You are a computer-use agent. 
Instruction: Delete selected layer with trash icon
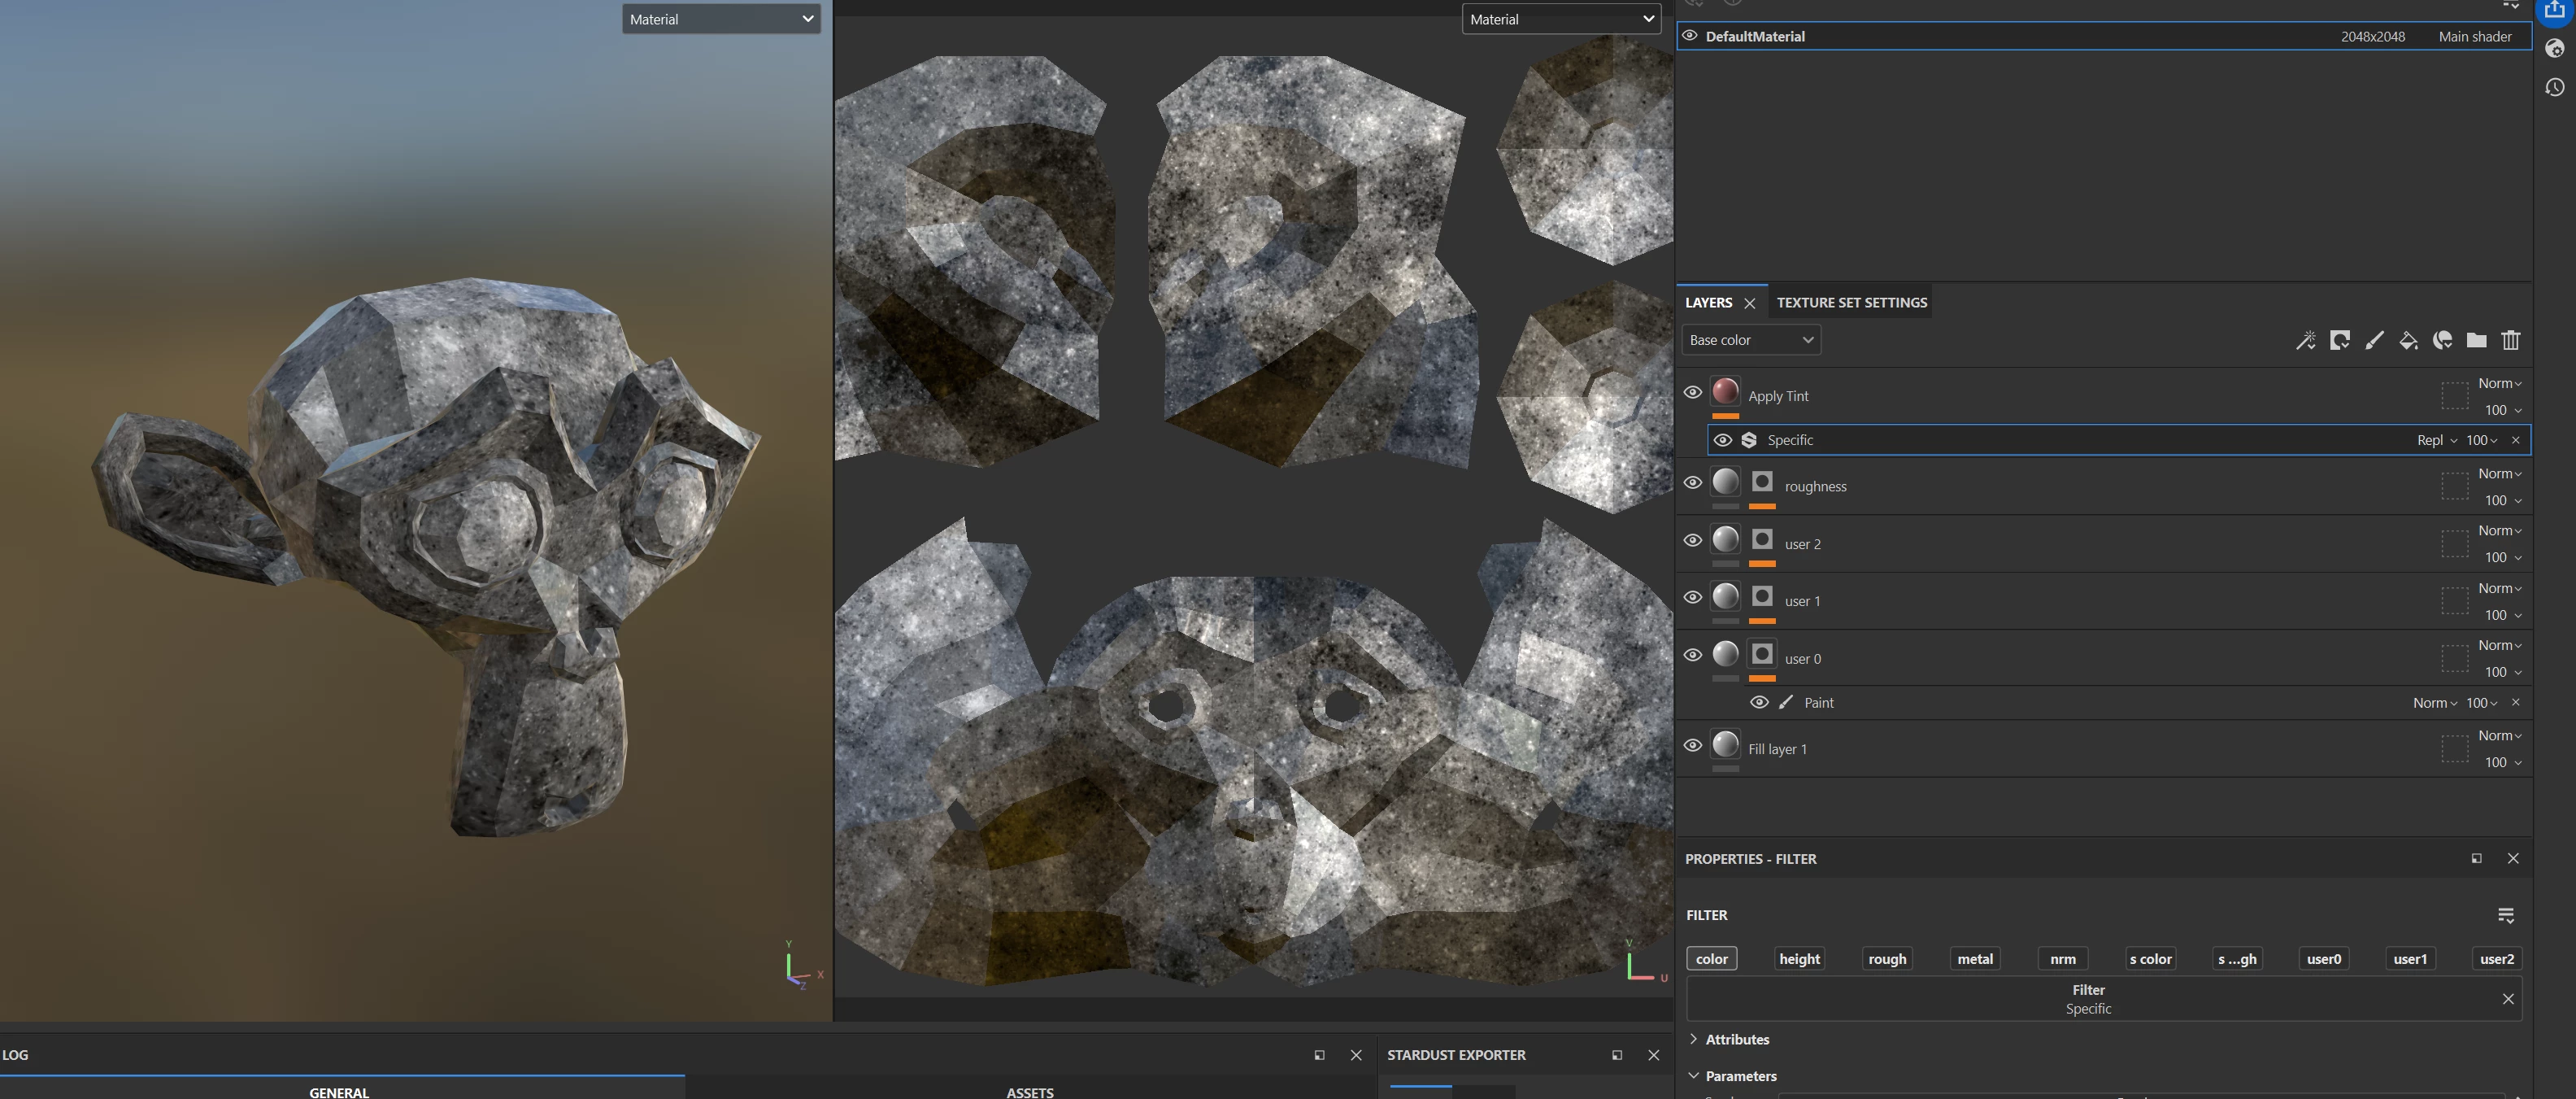(2510, 341)
